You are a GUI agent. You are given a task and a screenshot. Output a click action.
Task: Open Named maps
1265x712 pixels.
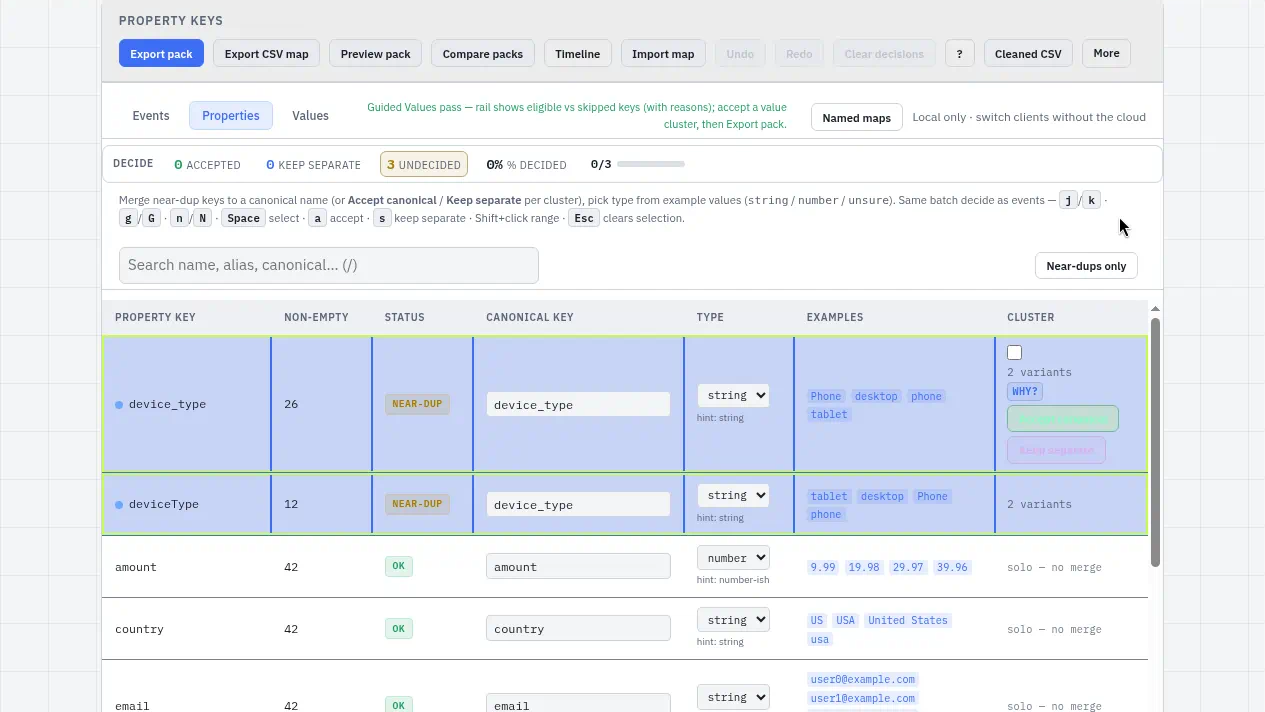point(856,118)
